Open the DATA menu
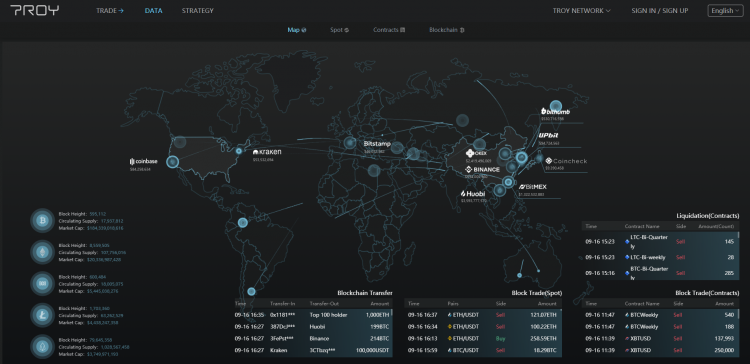 pos(154,11)
